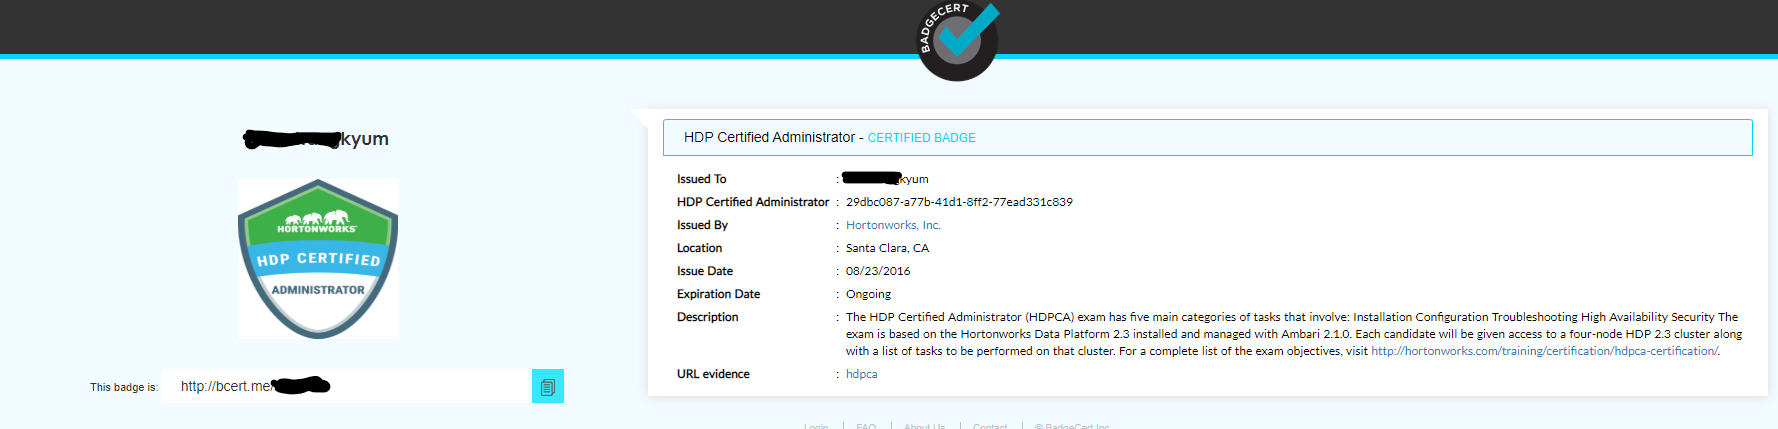This screenshot has height=429, width=1778.
Task: Click the Expiration Date label
Action: (x=718, y=294)
